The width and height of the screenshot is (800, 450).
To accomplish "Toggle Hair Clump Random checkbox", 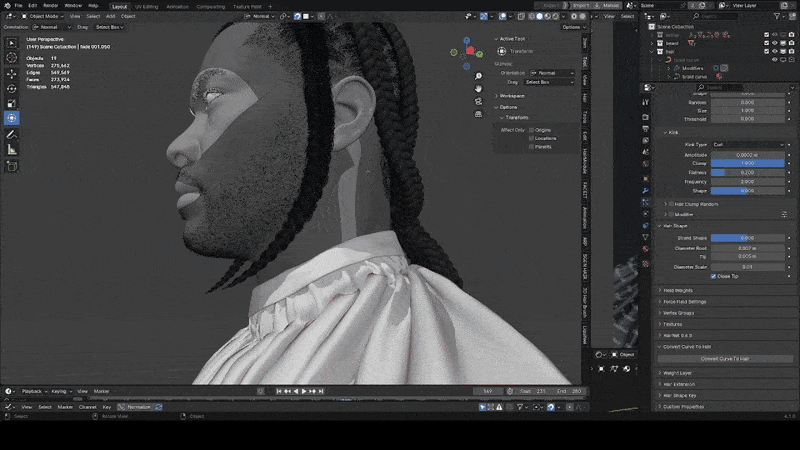I will [671, 204].
